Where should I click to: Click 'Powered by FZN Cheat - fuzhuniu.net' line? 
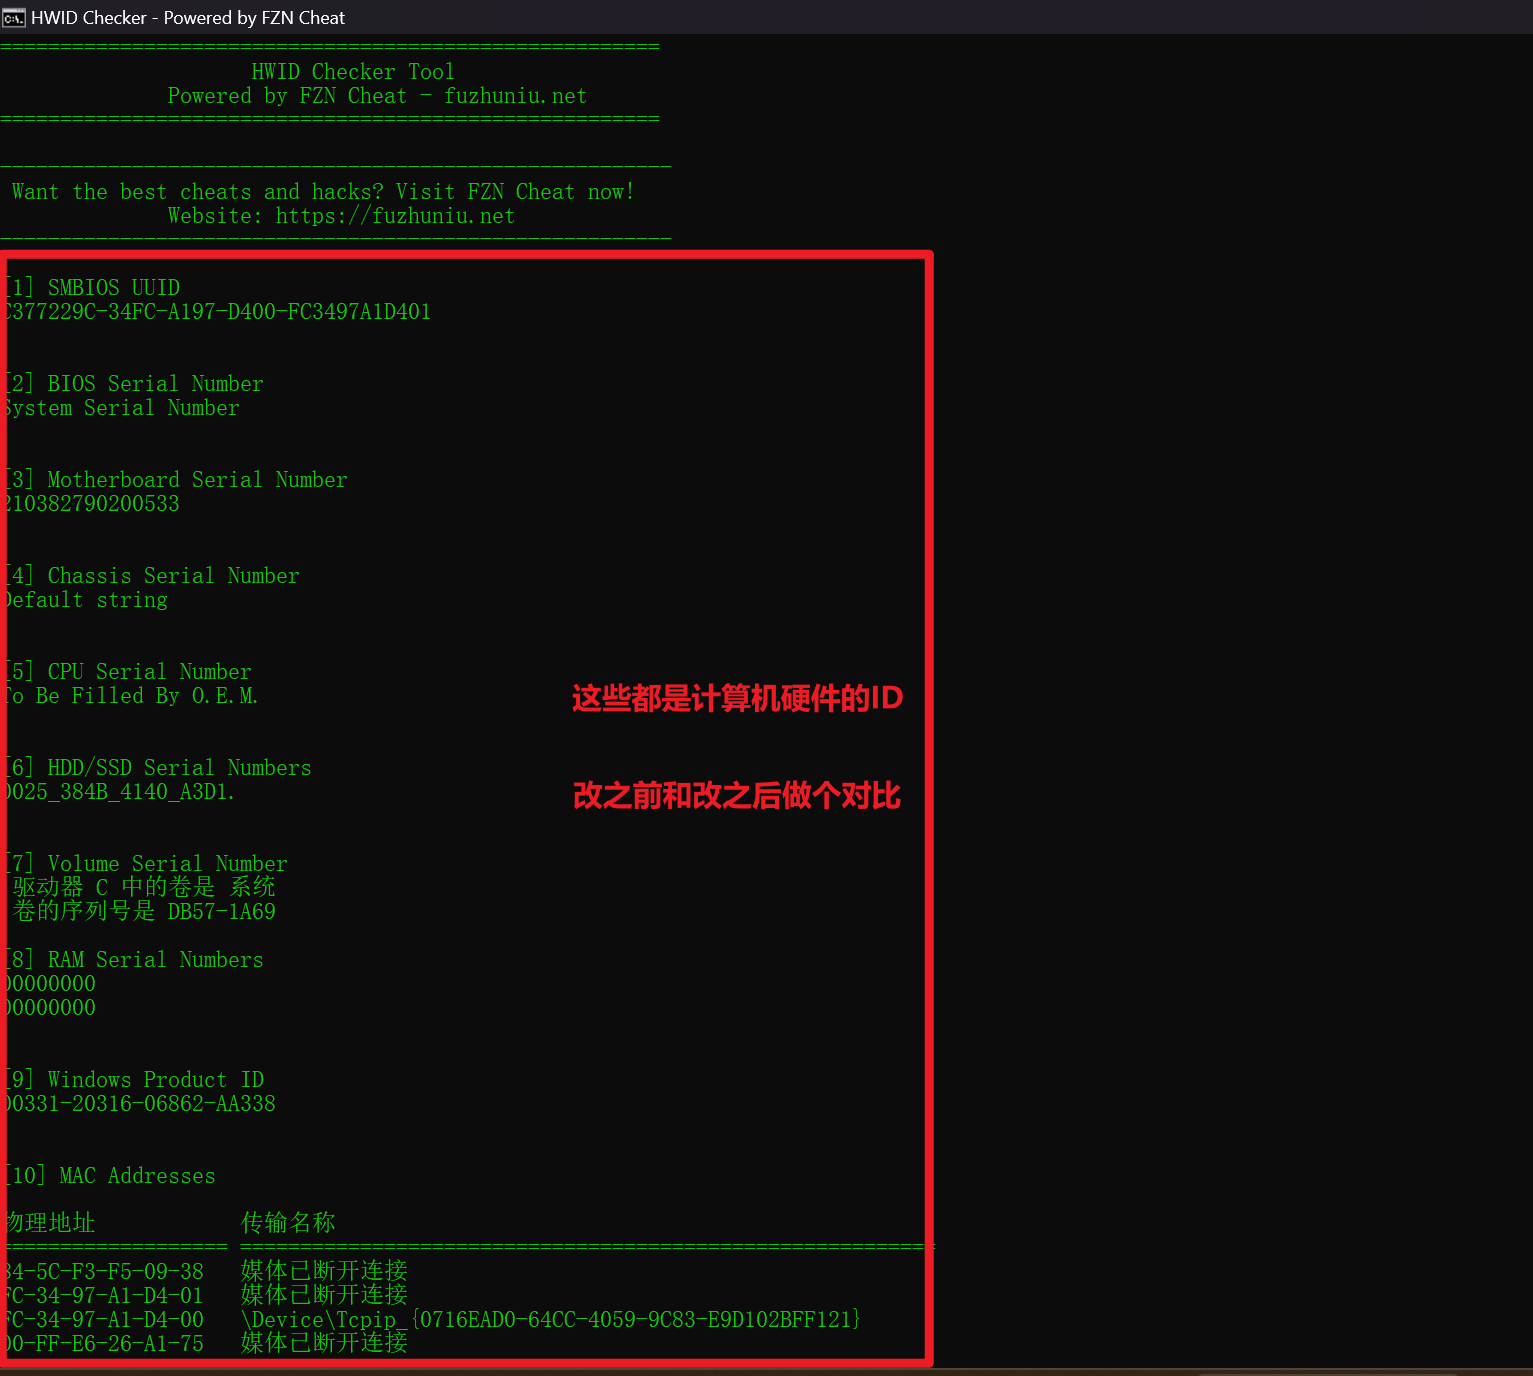(377, 96)
